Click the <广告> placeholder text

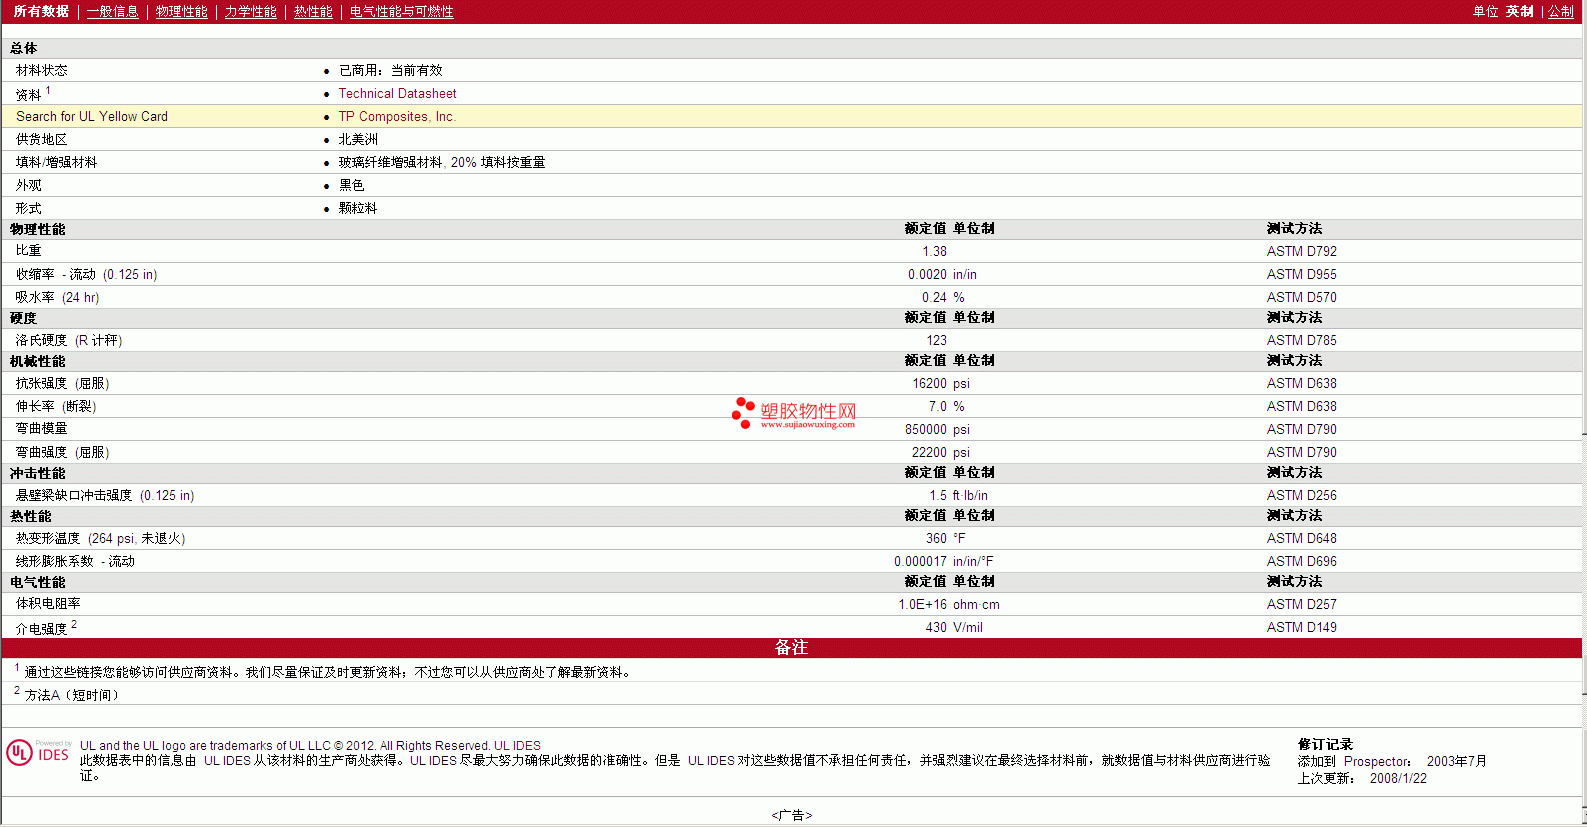click(x=792, y=815)
